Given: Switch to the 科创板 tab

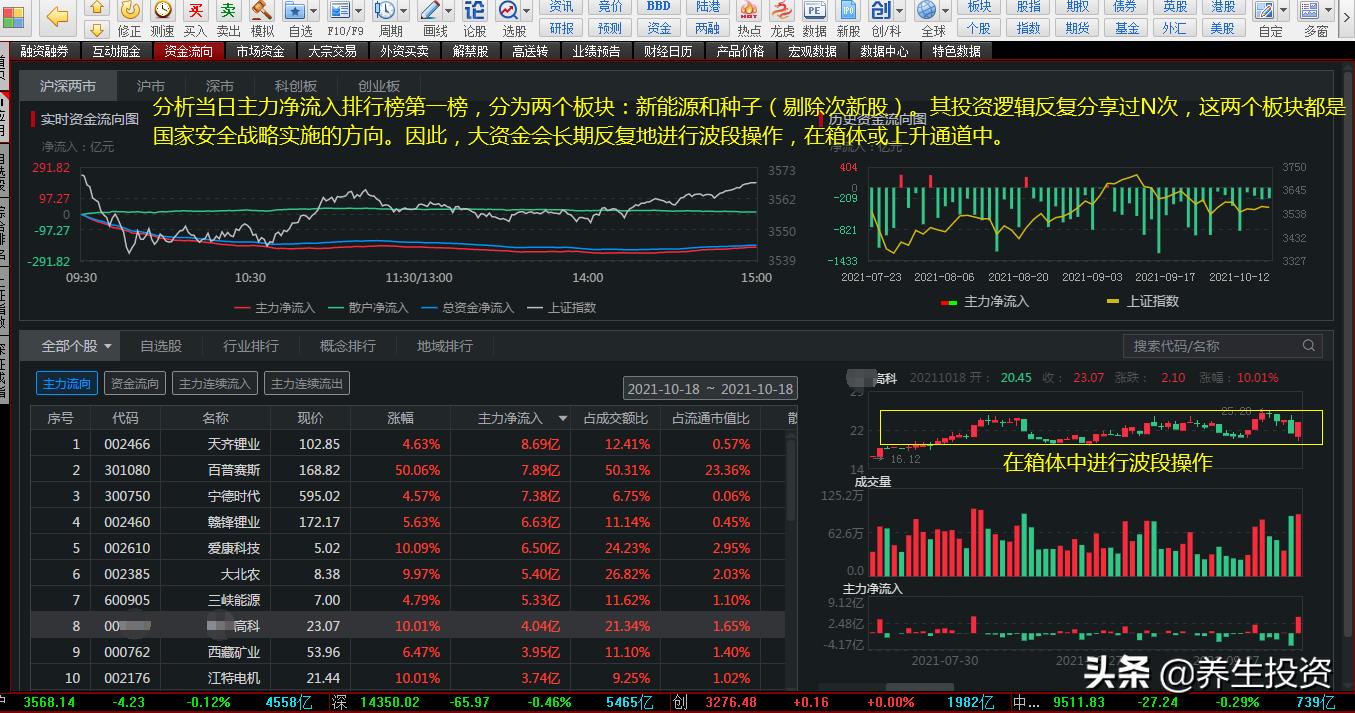Looking at the screenshot, I should [294, 85].
